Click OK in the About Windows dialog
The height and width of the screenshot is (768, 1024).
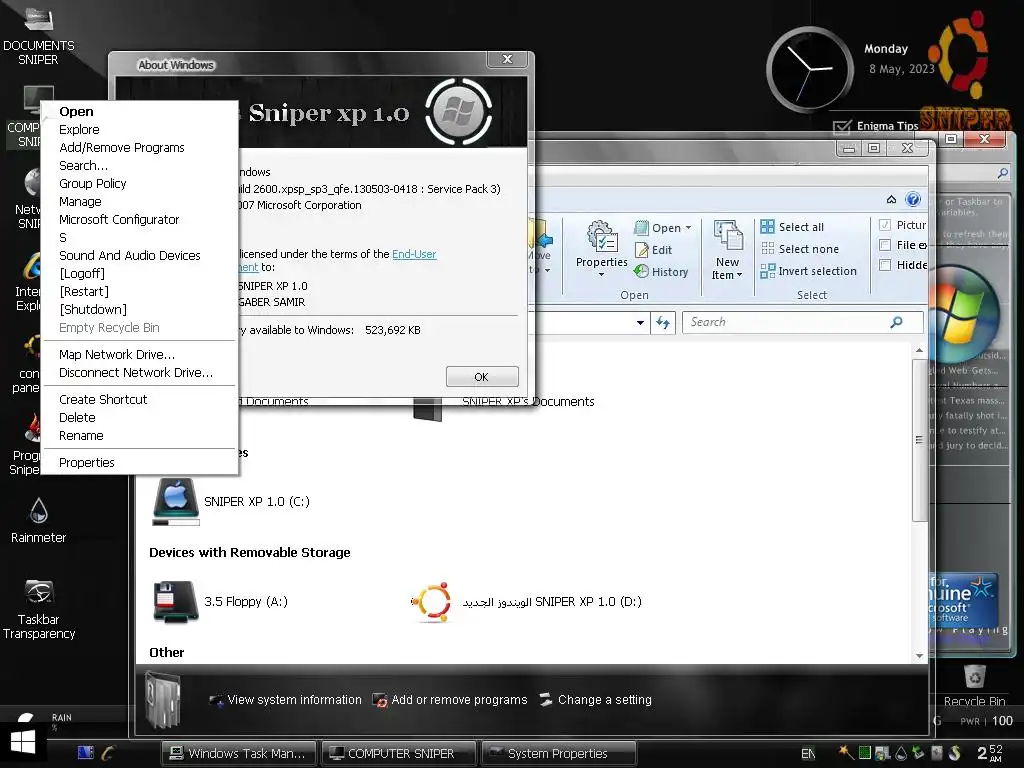click(x=482, y=377)
